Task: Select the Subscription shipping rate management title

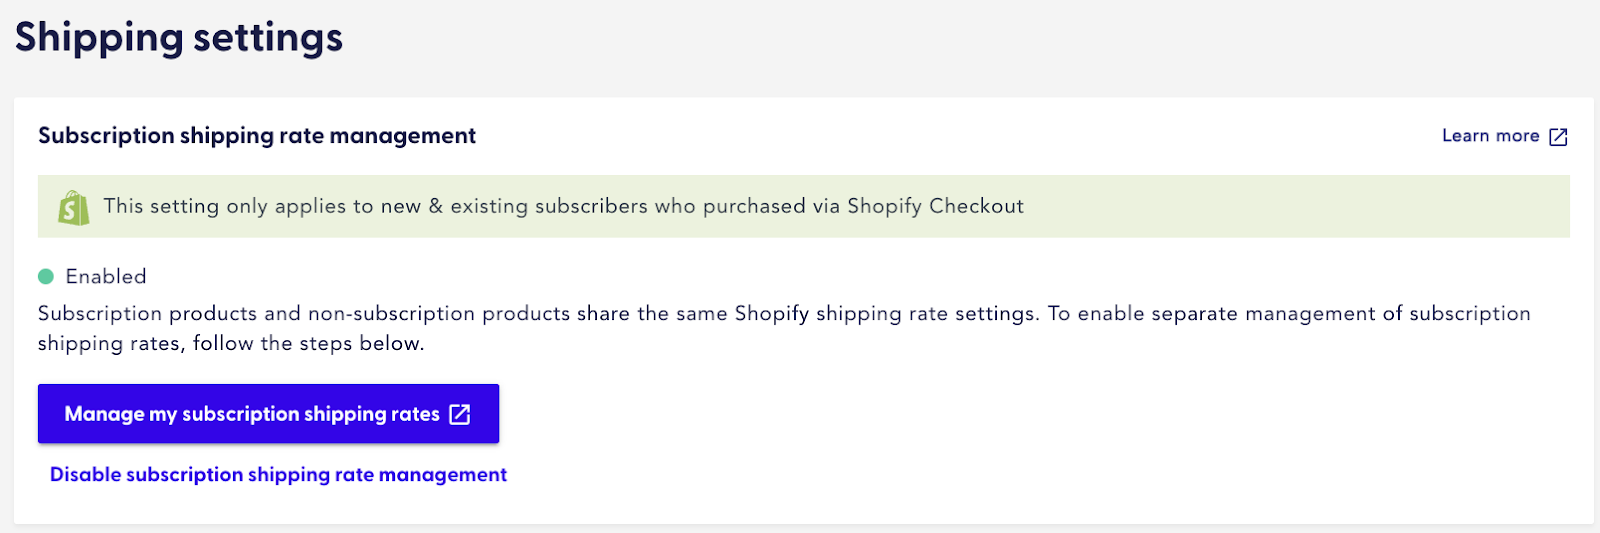Action: tap(257, 136)
